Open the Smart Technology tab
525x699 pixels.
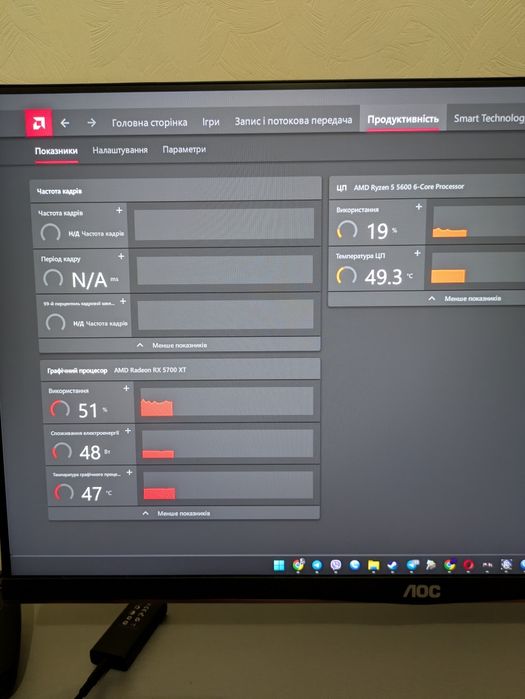tap(489, 118)
